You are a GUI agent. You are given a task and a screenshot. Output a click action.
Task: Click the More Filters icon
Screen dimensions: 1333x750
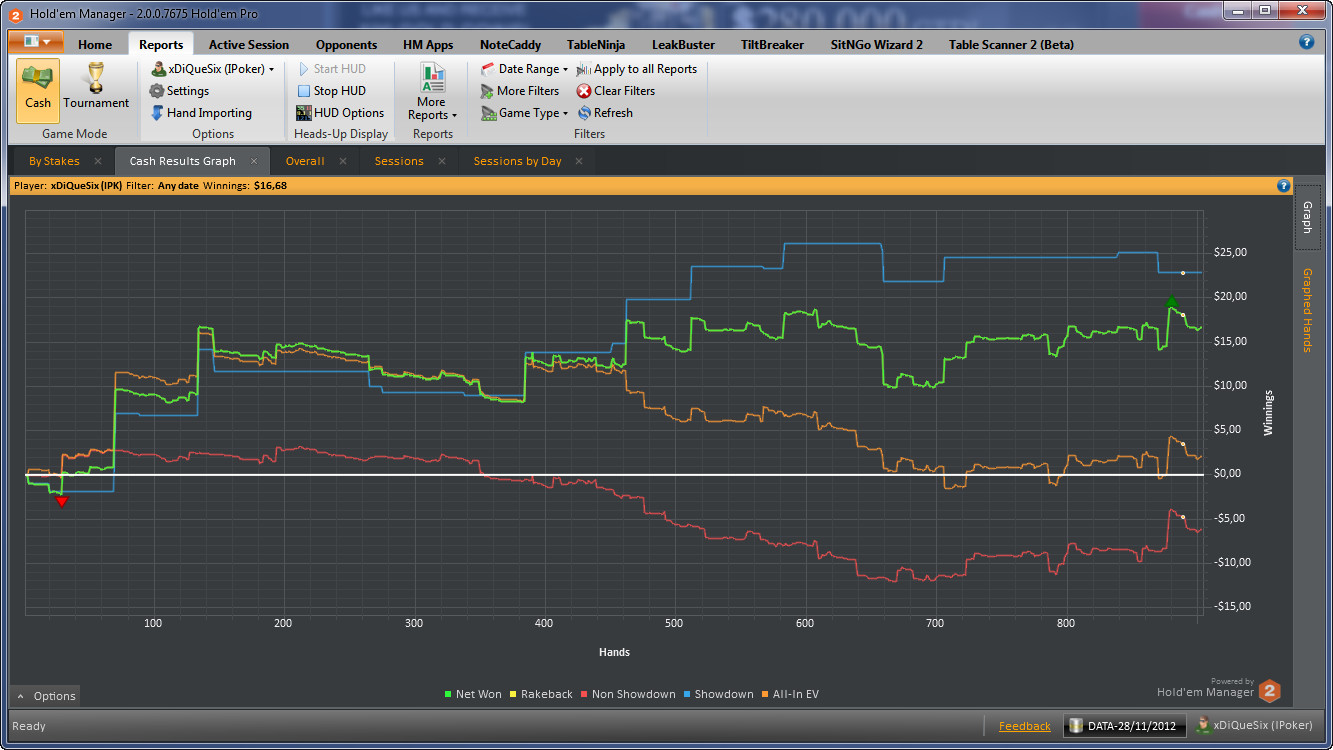coord(488,91)
